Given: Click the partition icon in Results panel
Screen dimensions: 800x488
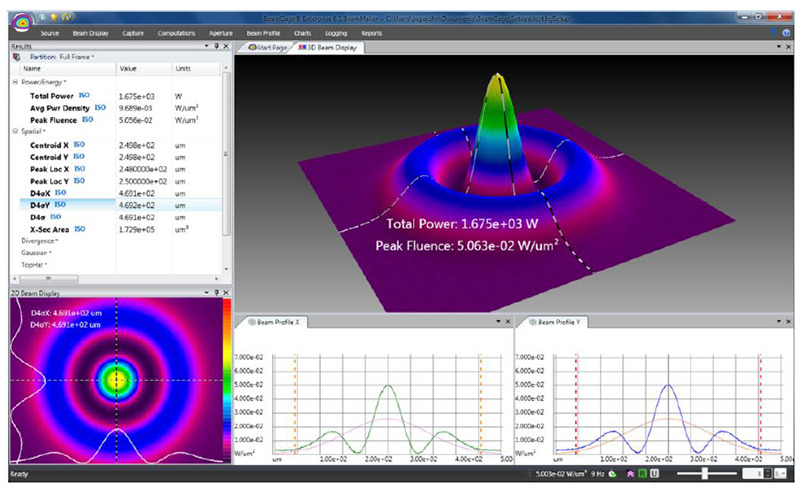Looking at the screenshot, I should tap(16, 57).
